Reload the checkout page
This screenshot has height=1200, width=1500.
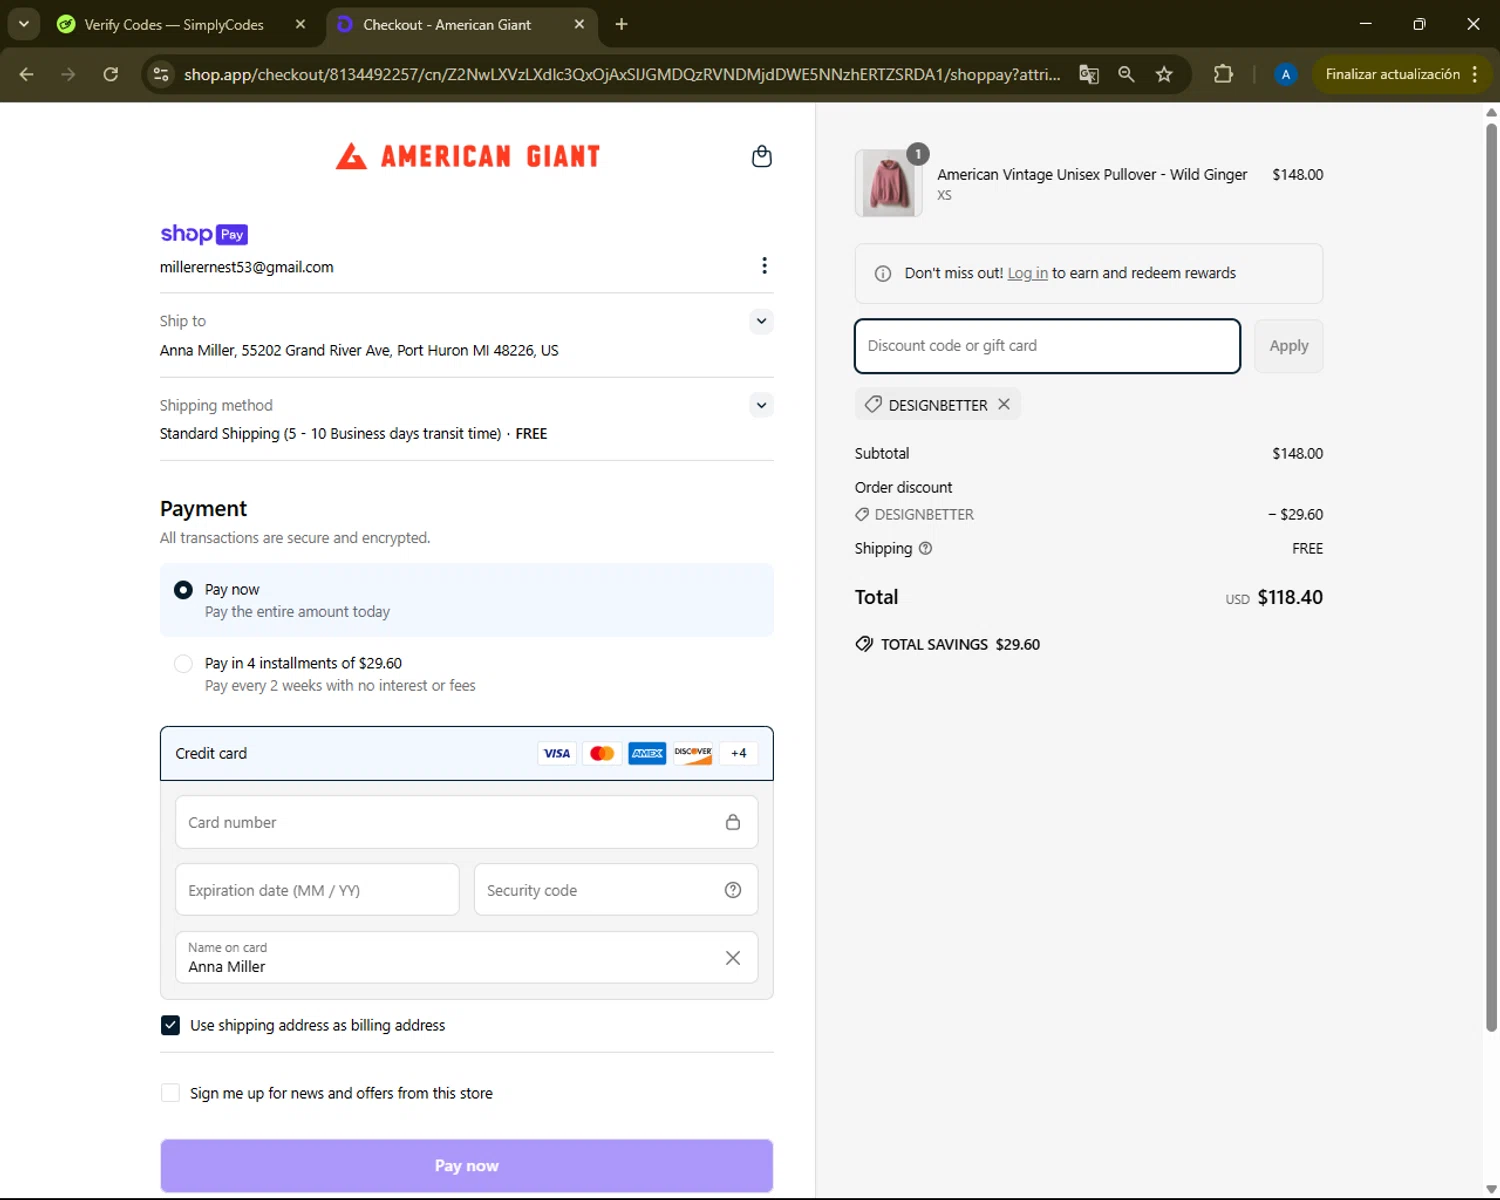tap(111, 74)
